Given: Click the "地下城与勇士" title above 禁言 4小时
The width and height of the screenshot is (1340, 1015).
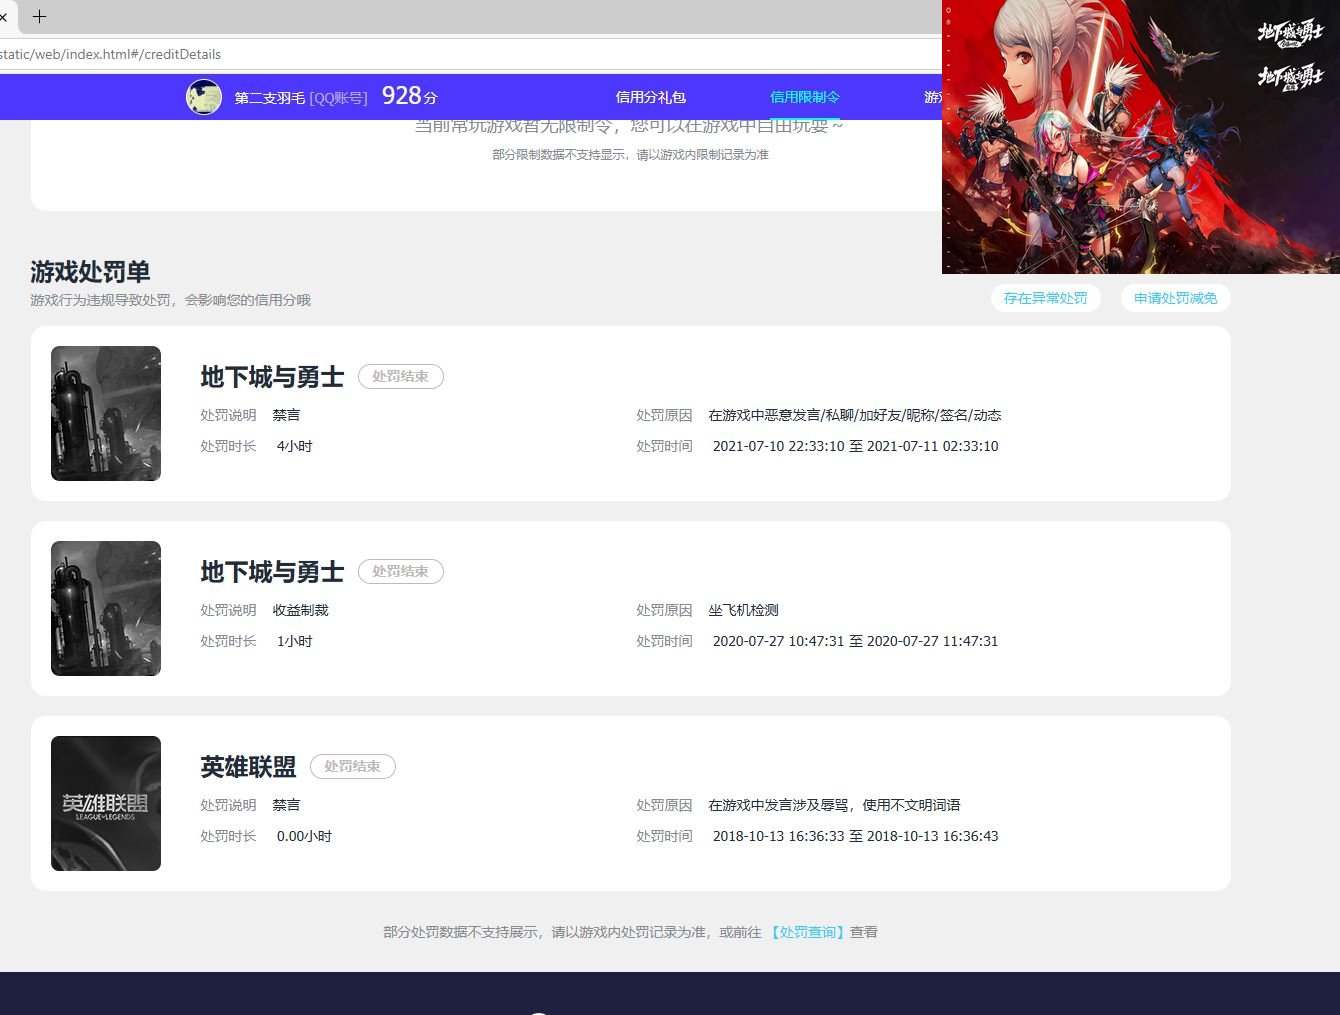Looking at the screenshot, I should (x=272, y=377).
